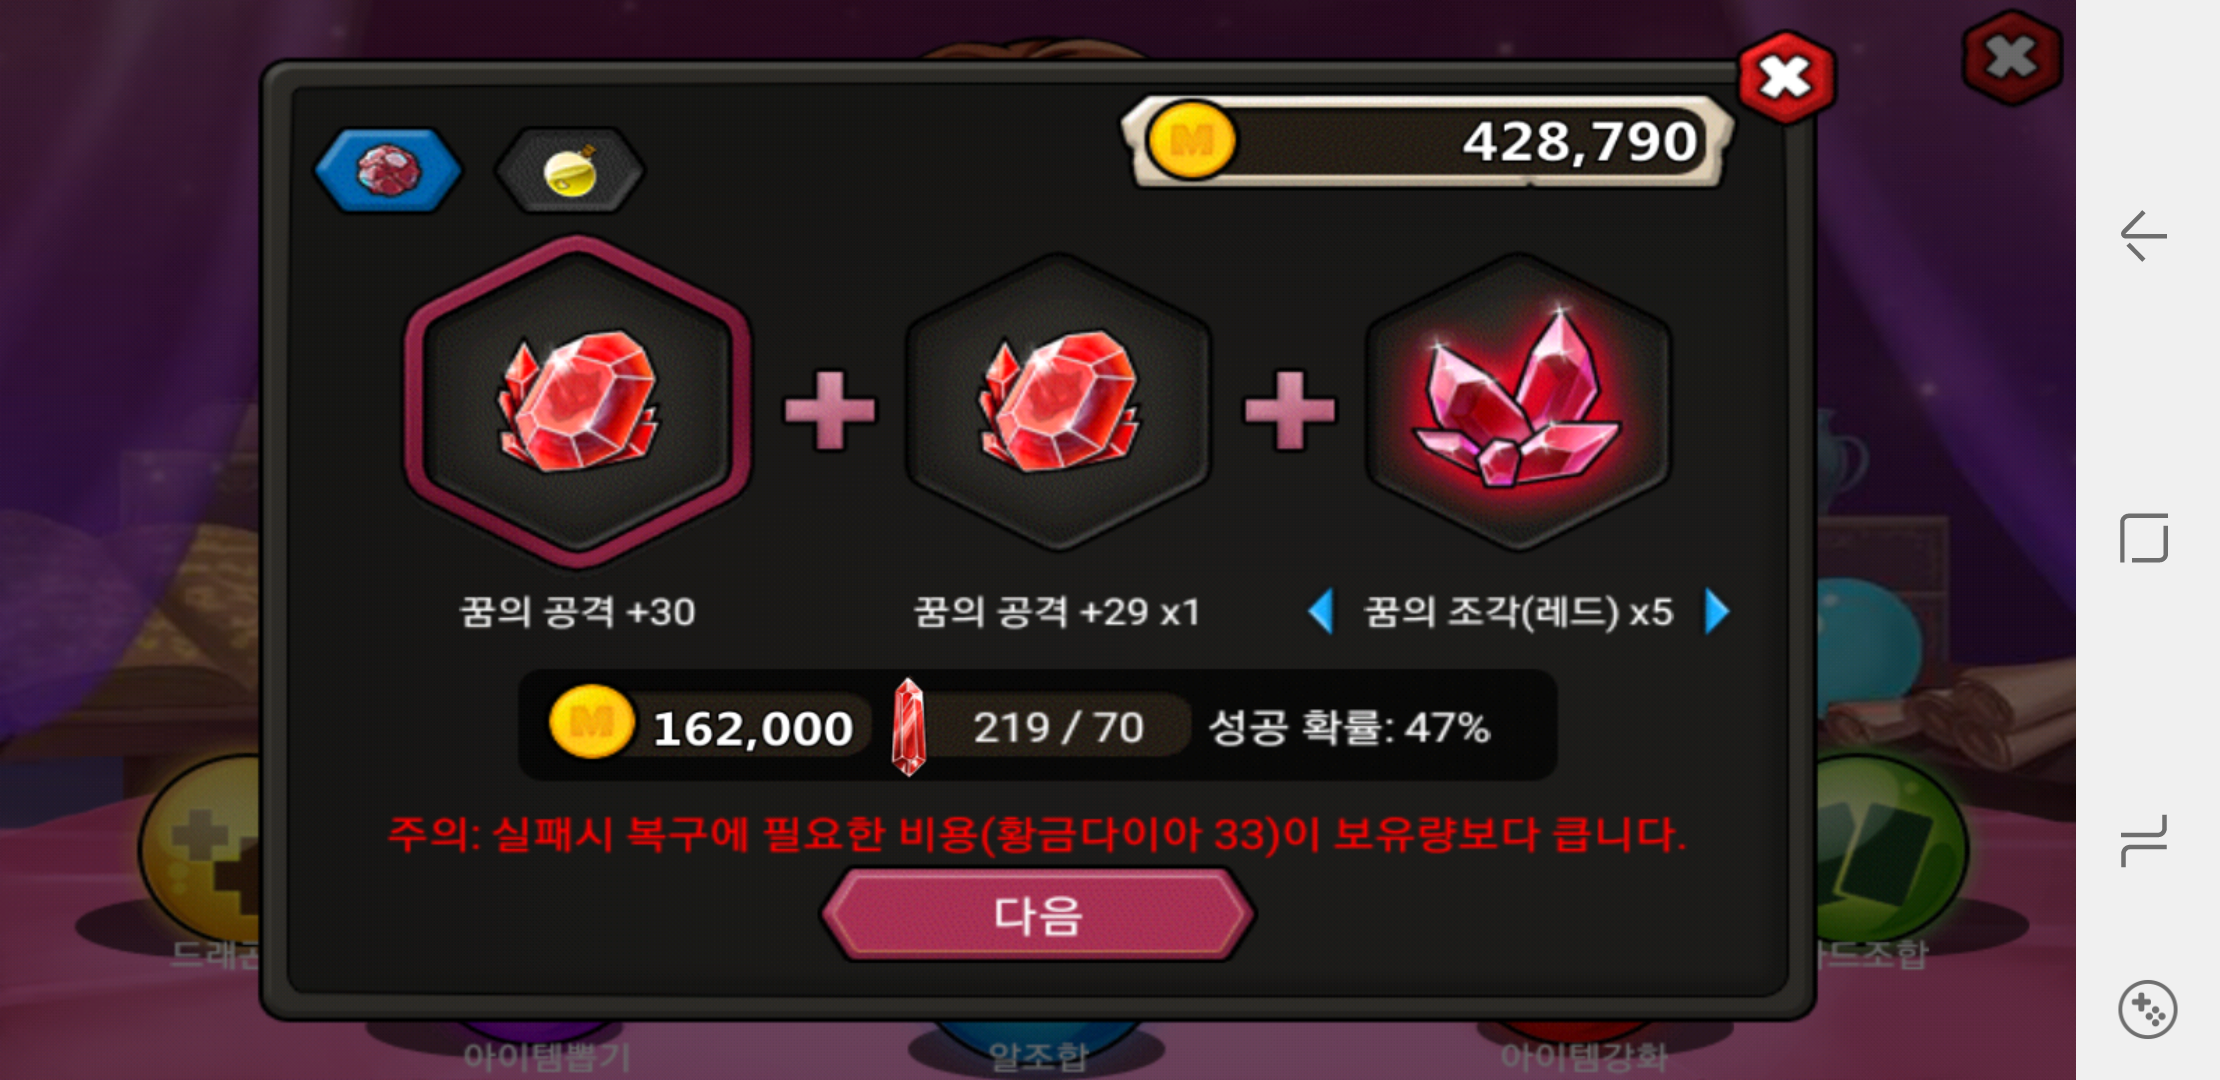Select previous fragment with left blue arrow
This screenshot has width=2220, height=1080.
click(1321, 611)
